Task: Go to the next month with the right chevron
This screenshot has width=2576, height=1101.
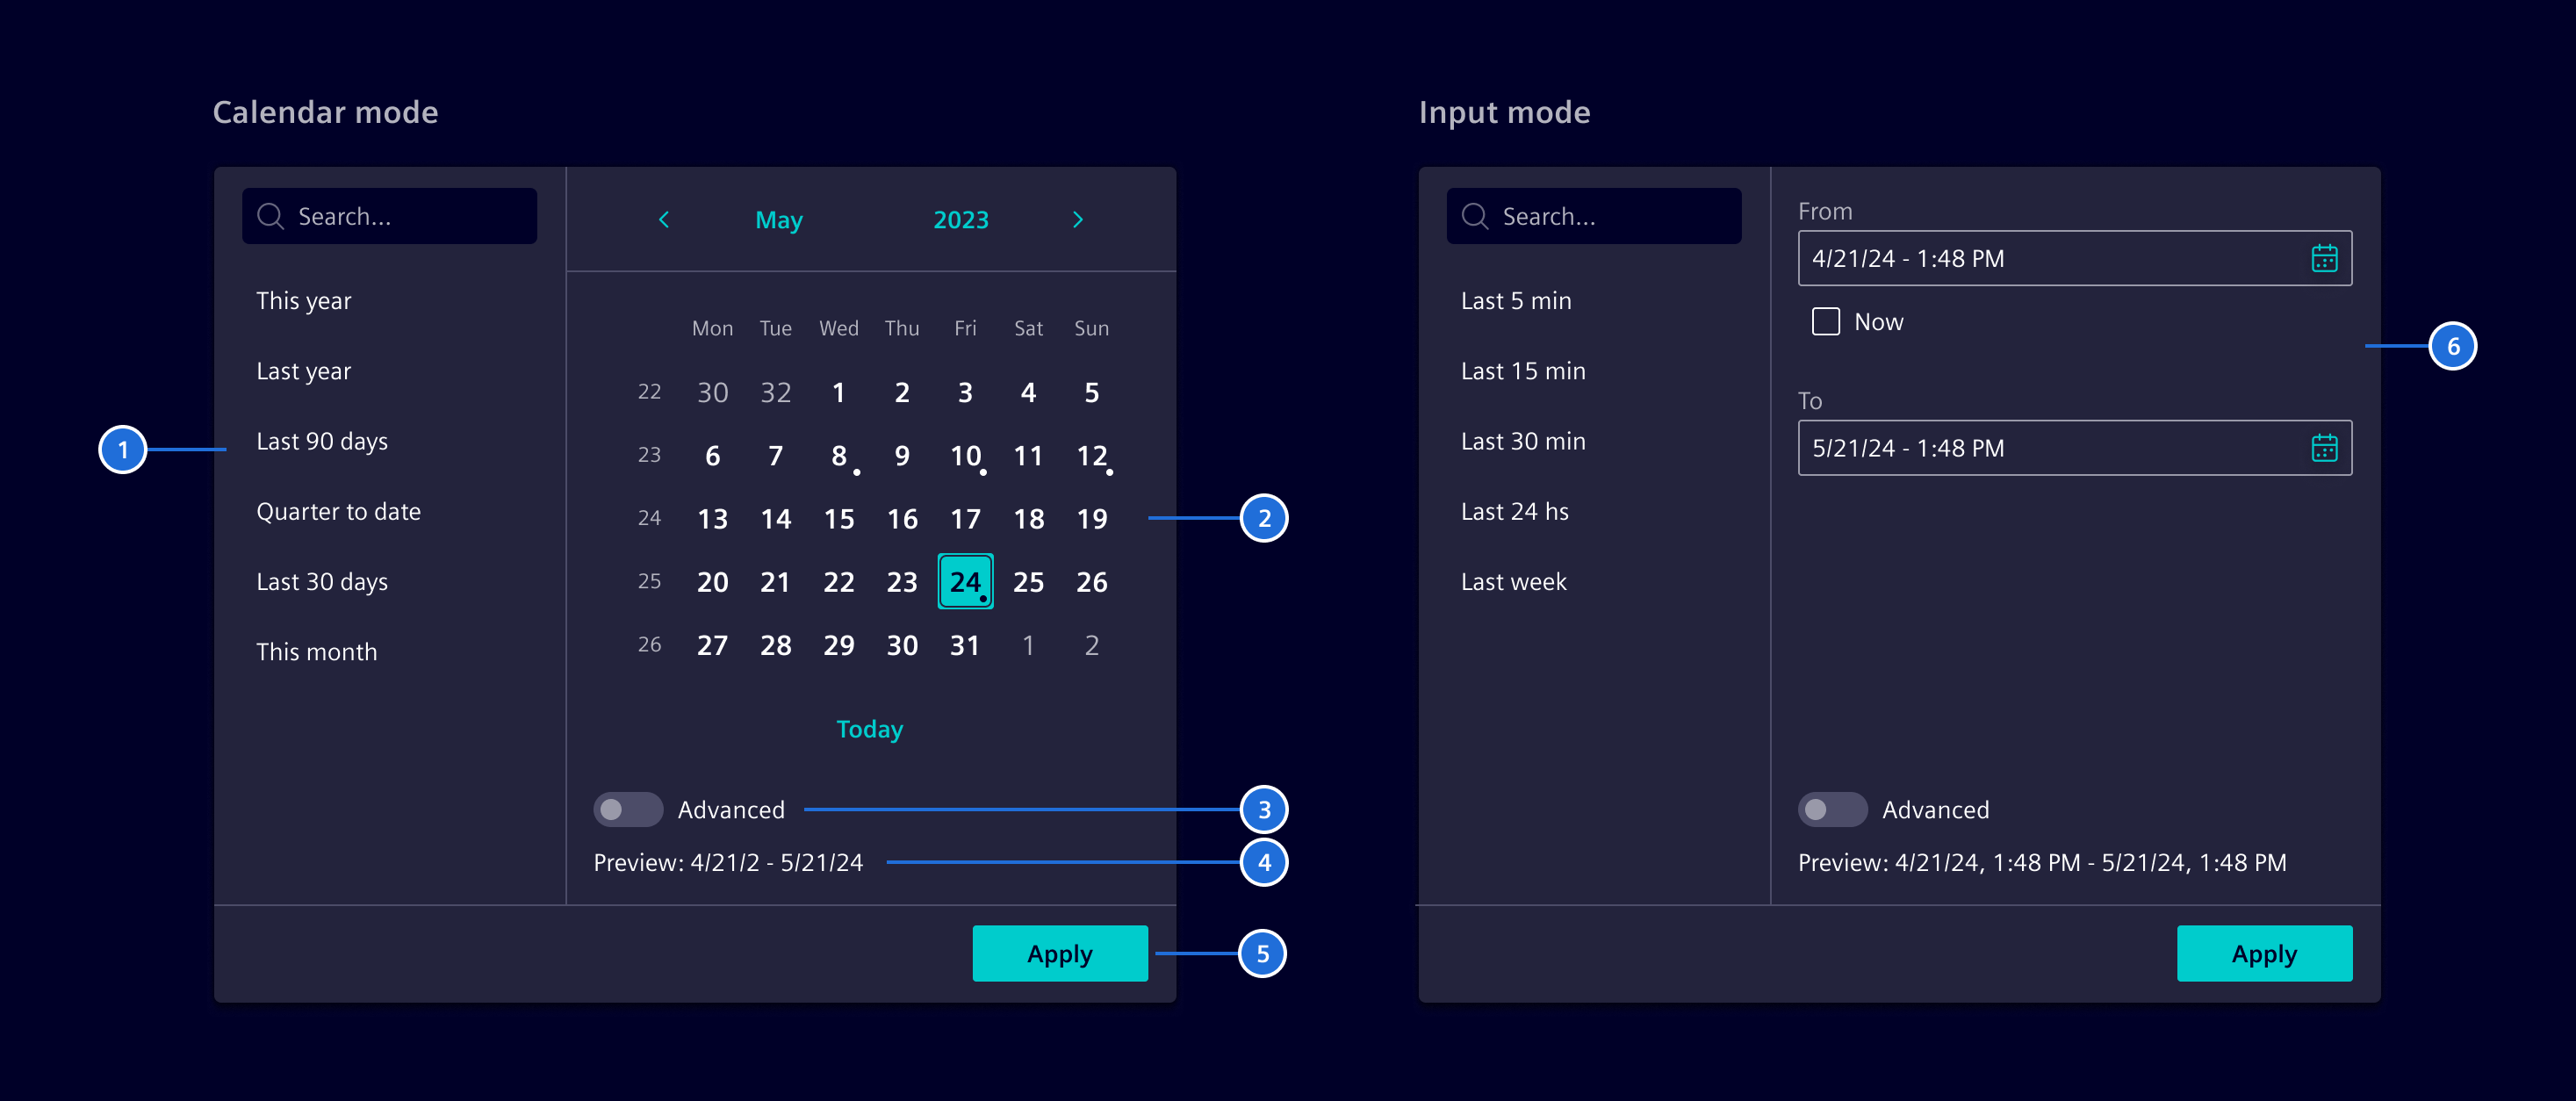Action: (x=1077, y=219)
